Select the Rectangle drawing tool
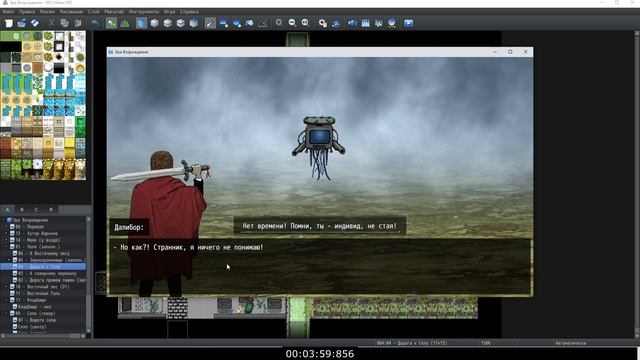 point(224,23)
